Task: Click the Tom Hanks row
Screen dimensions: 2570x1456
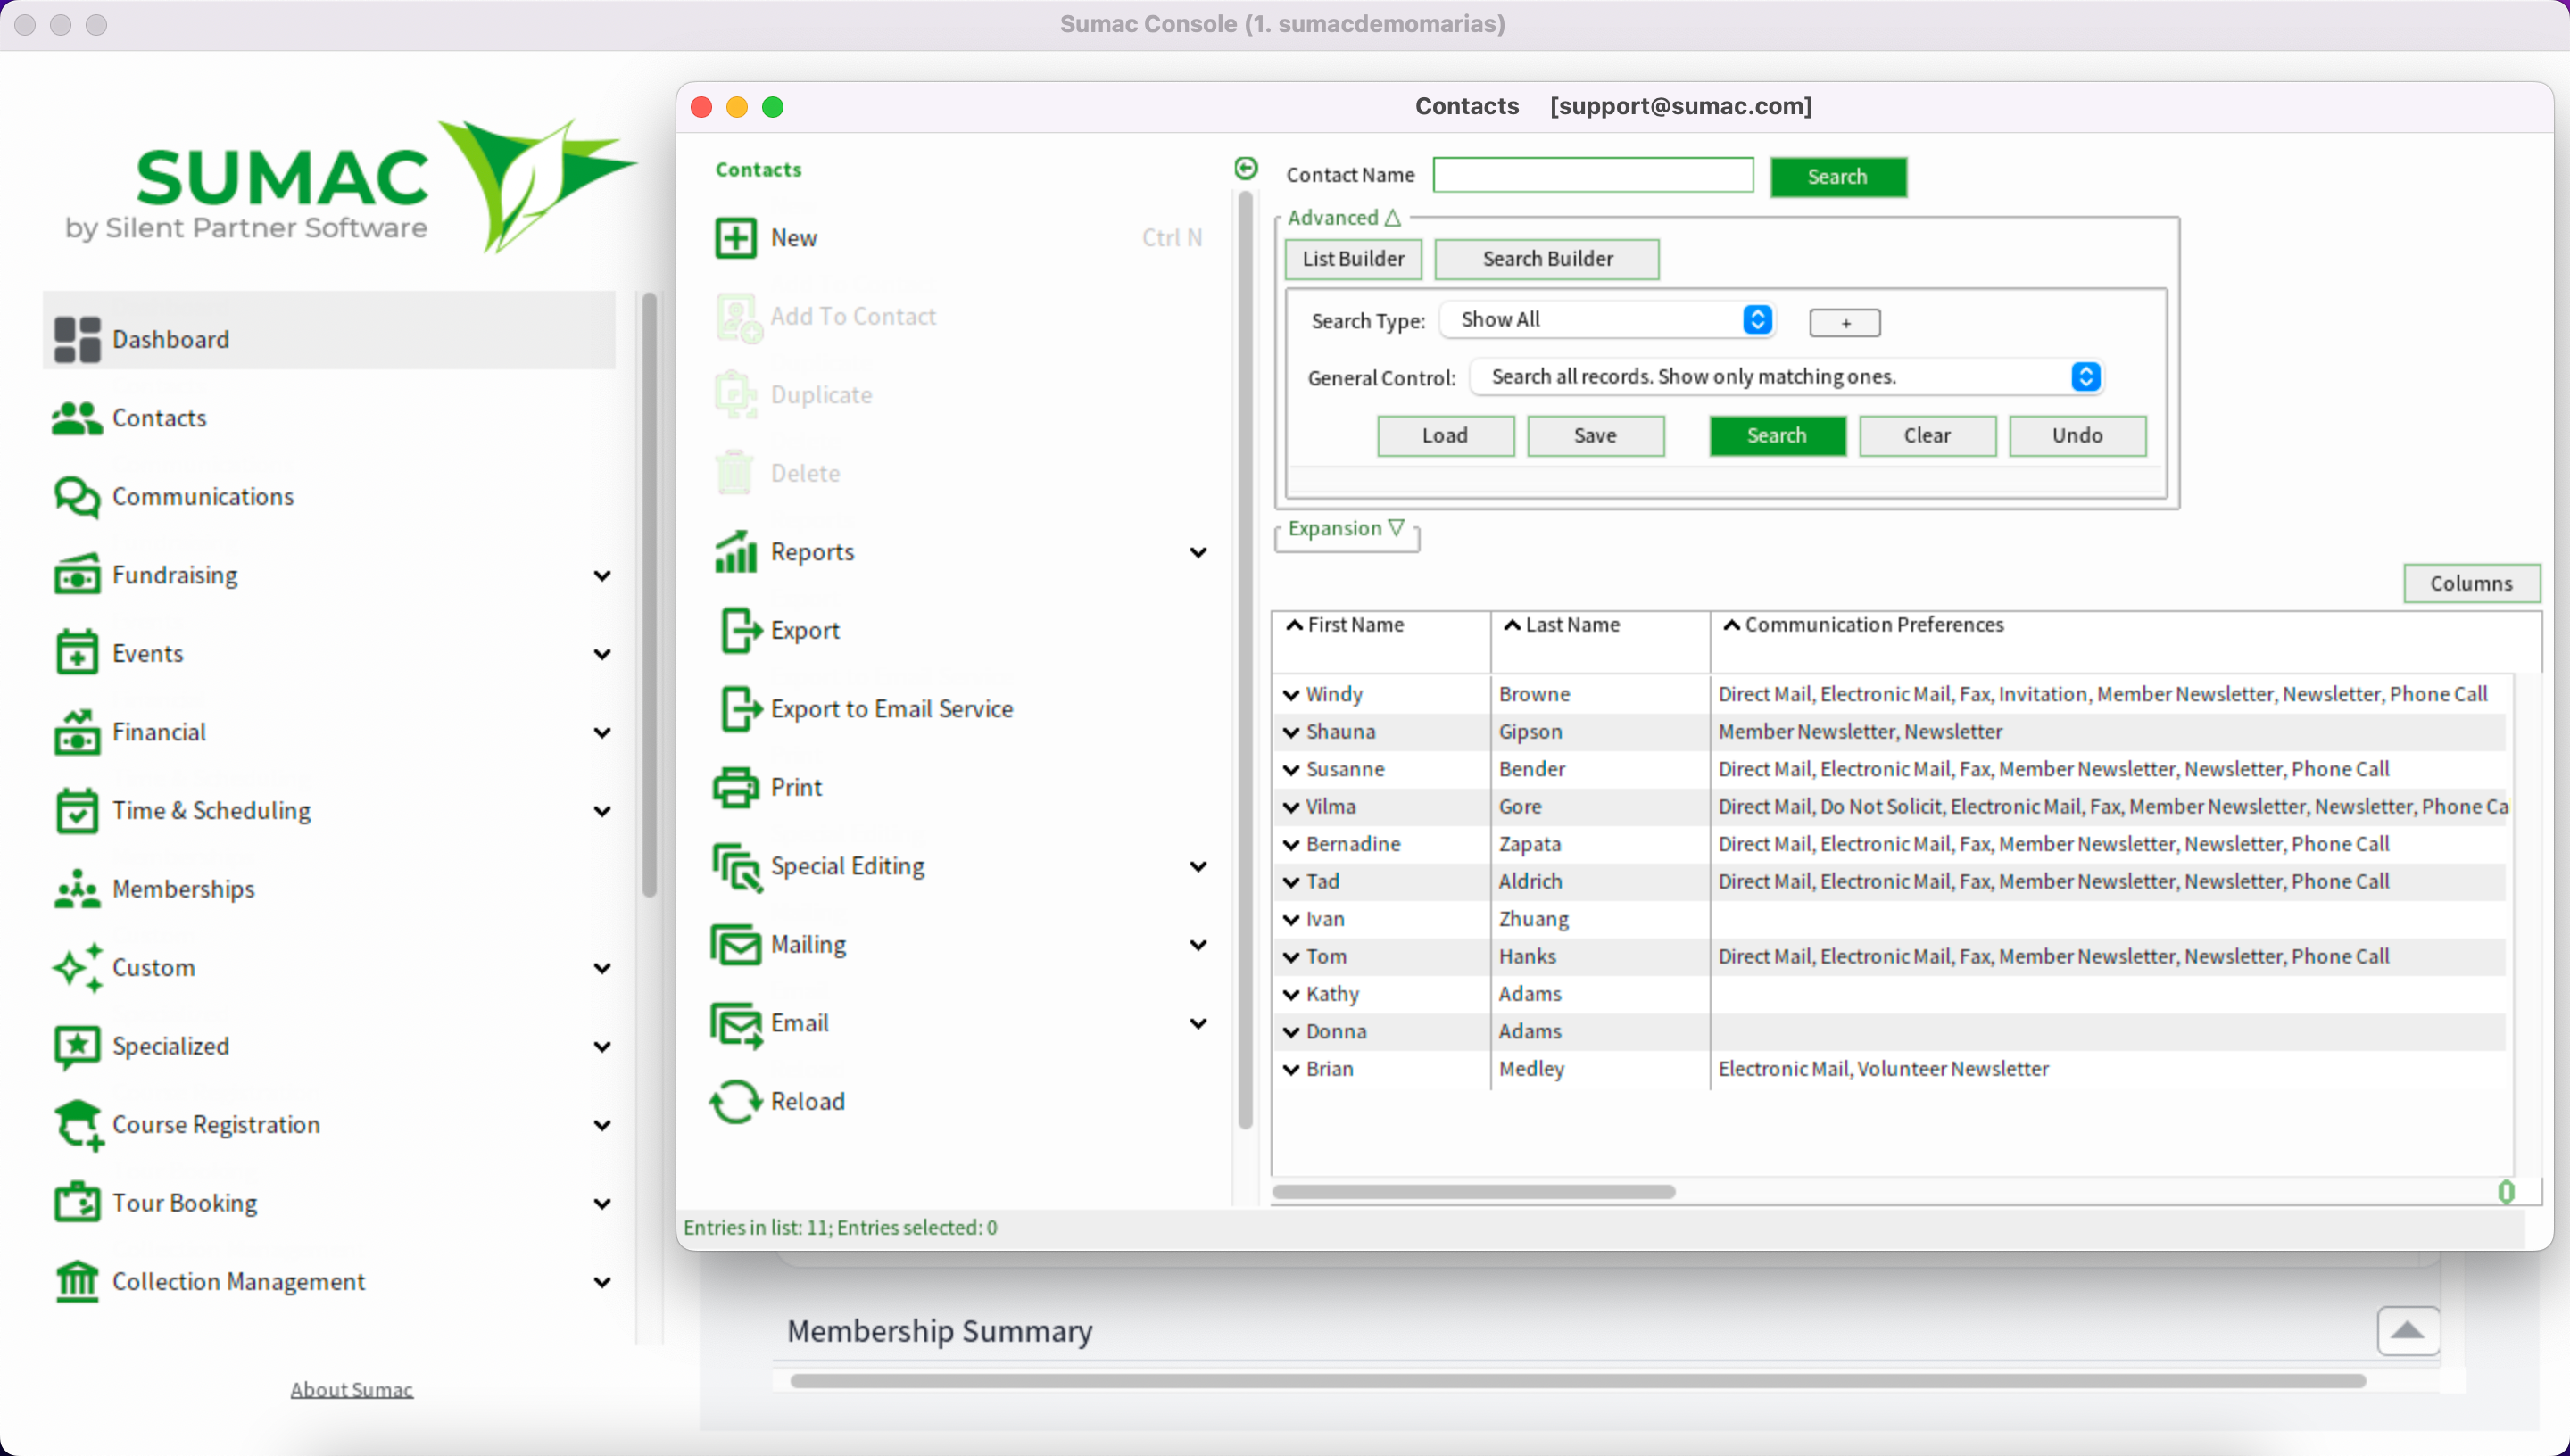Action: (1890, 957)
